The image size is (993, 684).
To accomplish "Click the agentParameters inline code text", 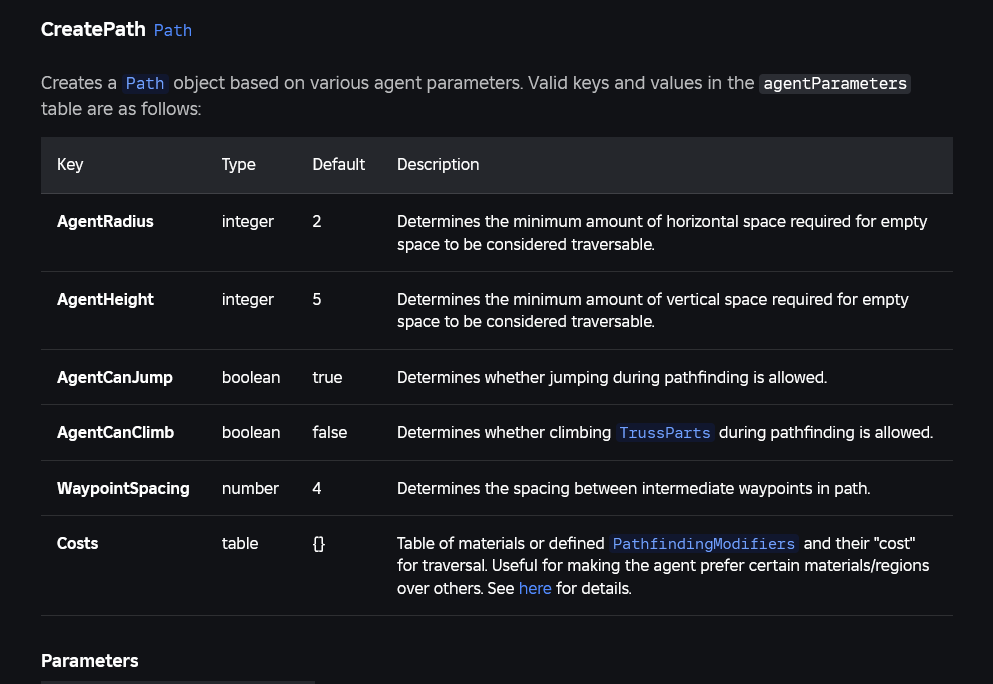I will click(x=835, y=83).
